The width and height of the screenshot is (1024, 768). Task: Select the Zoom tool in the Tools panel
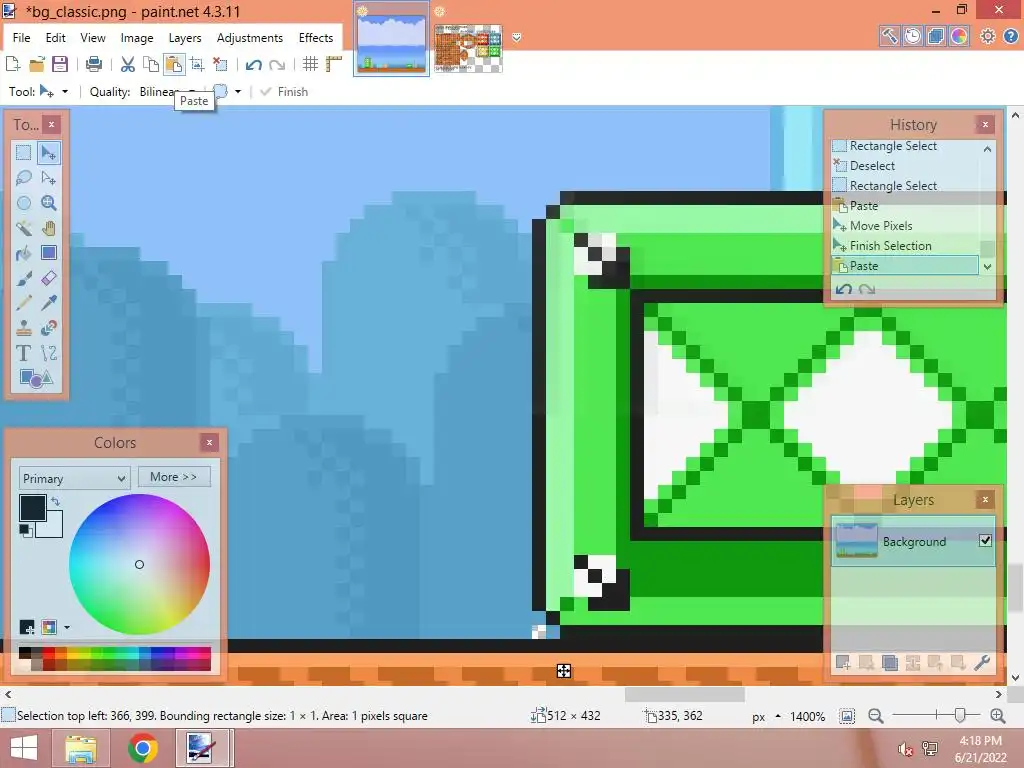[x=48, y=203]
